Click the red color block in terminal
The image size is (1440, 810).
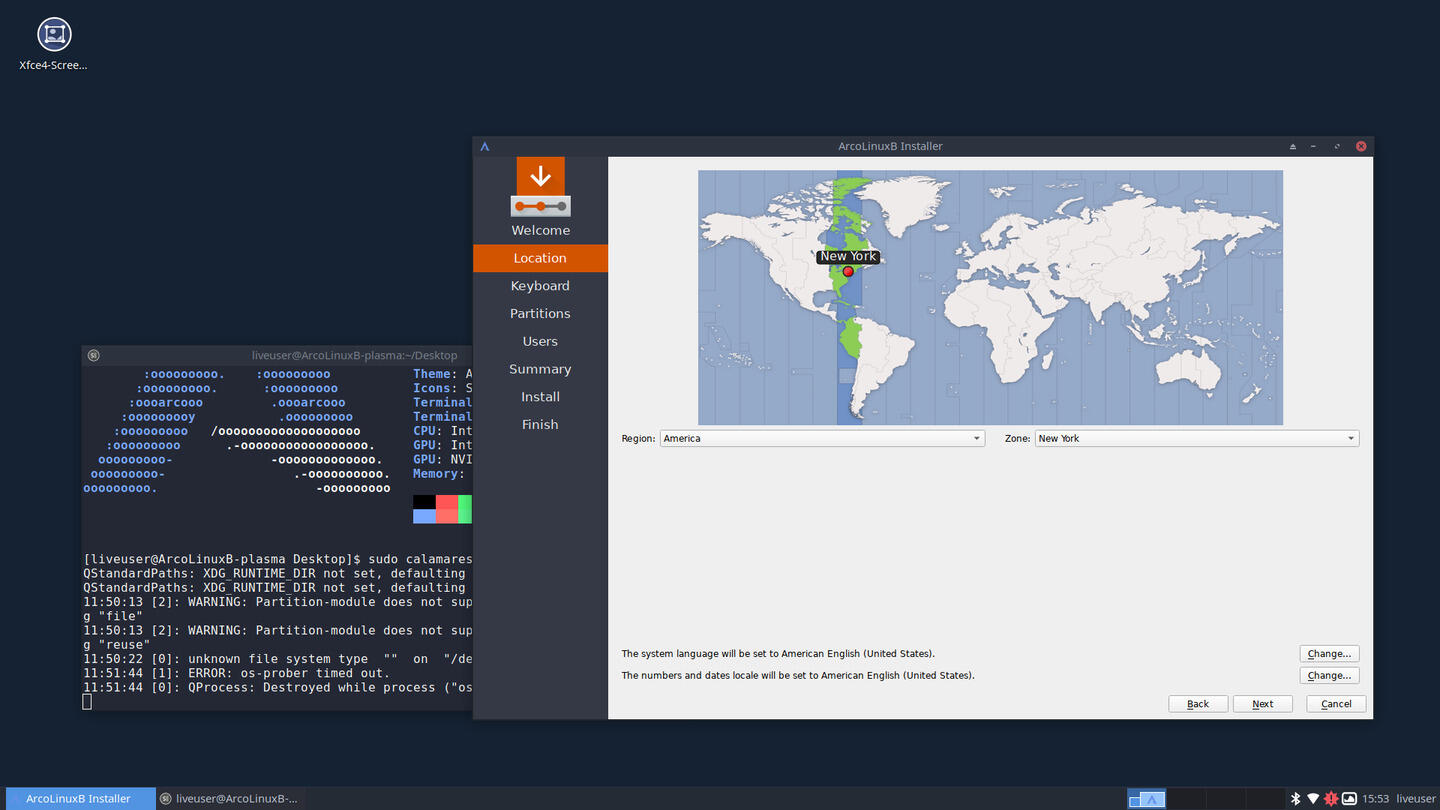coord(447,509)
